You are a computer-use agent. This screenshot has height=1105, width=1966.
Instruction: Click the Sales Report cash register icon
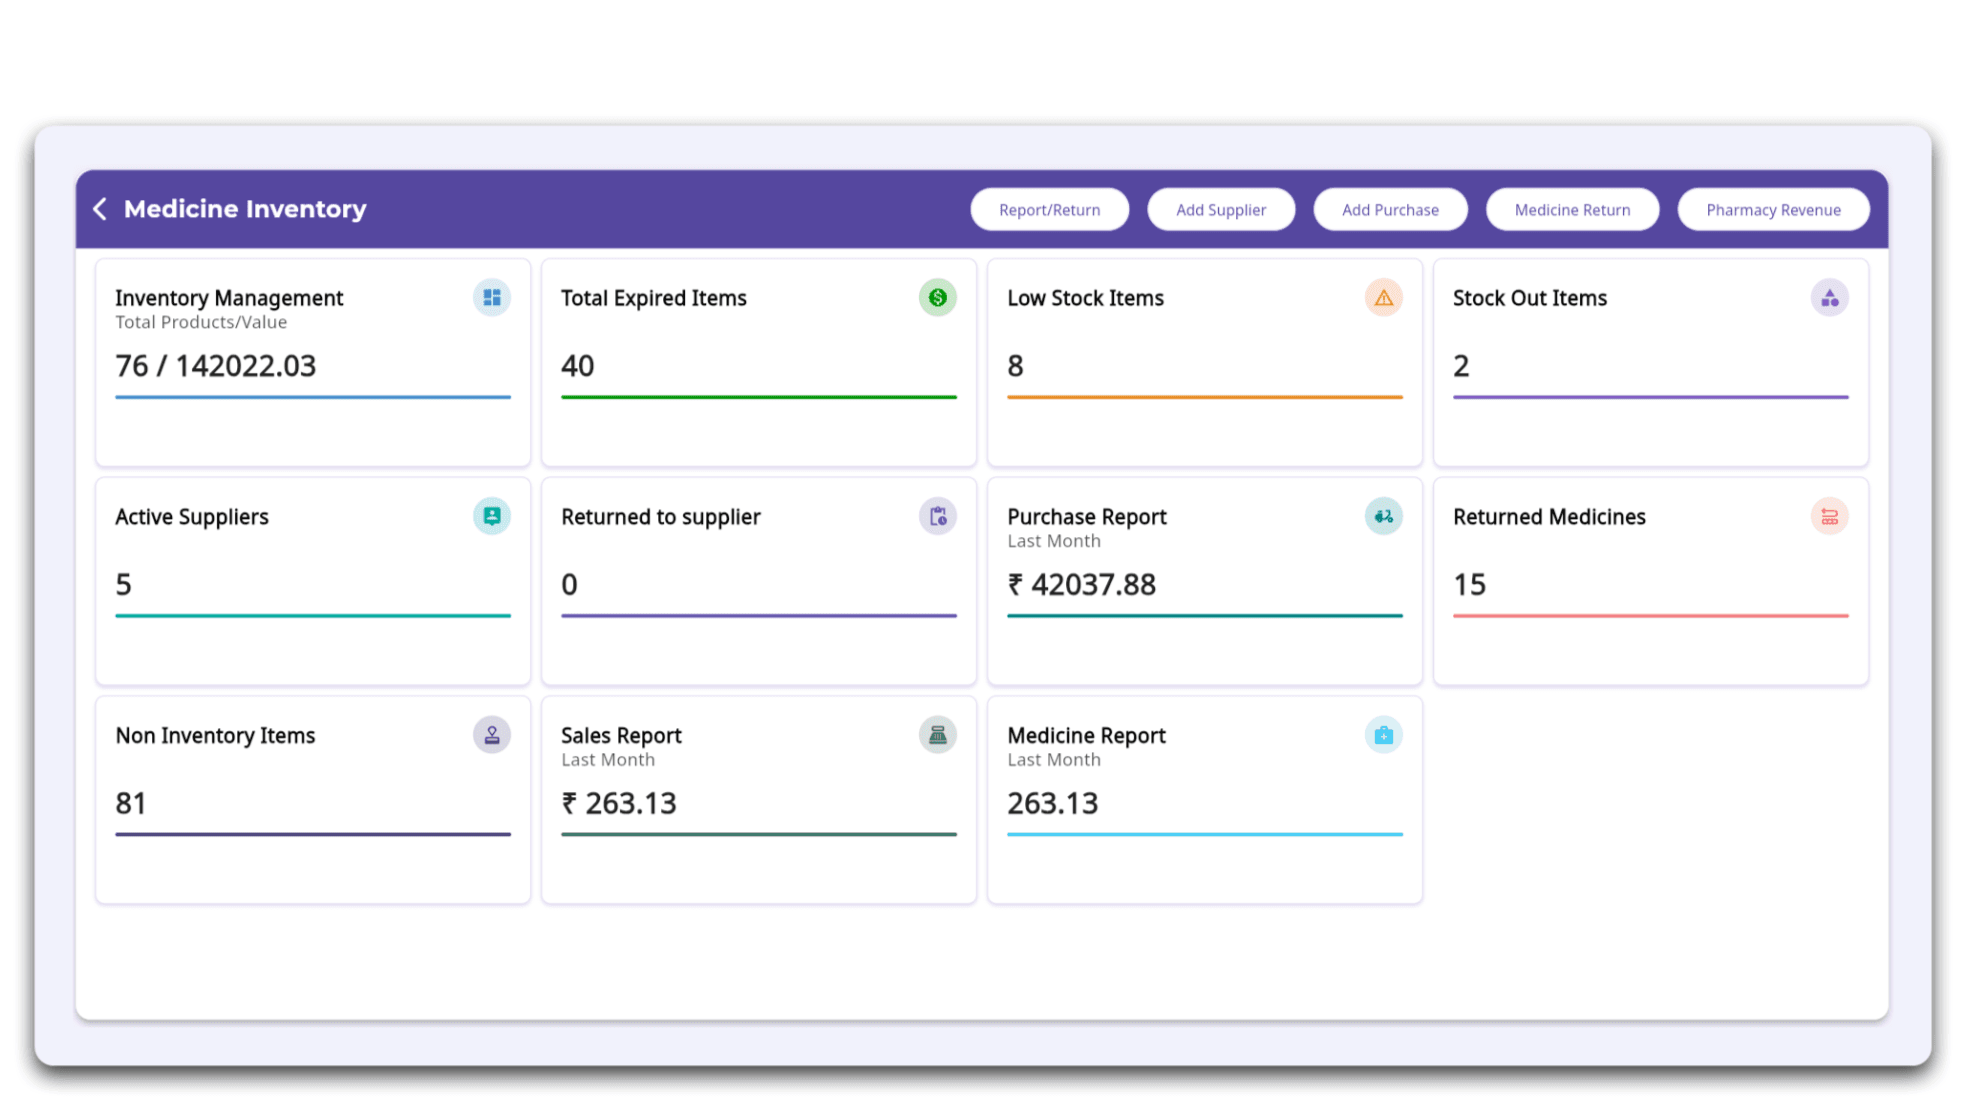point(938,735)
